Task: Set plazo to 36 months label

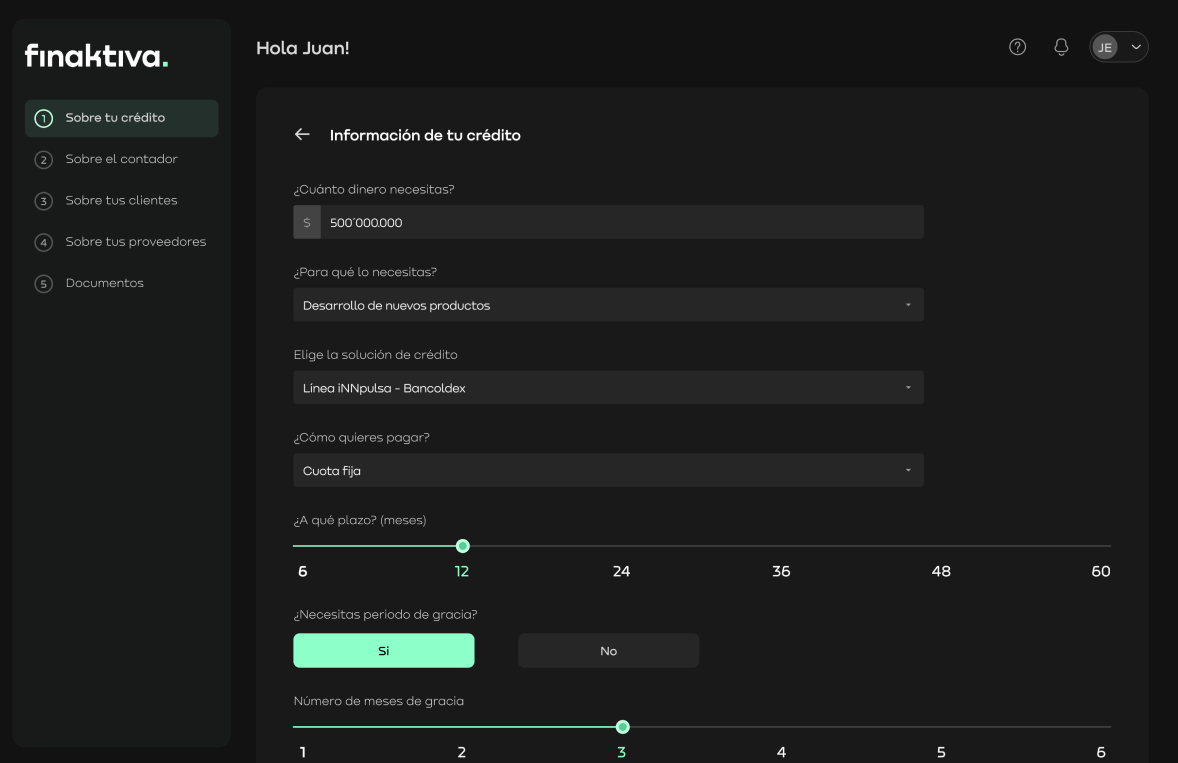Action: coord(781,571)
